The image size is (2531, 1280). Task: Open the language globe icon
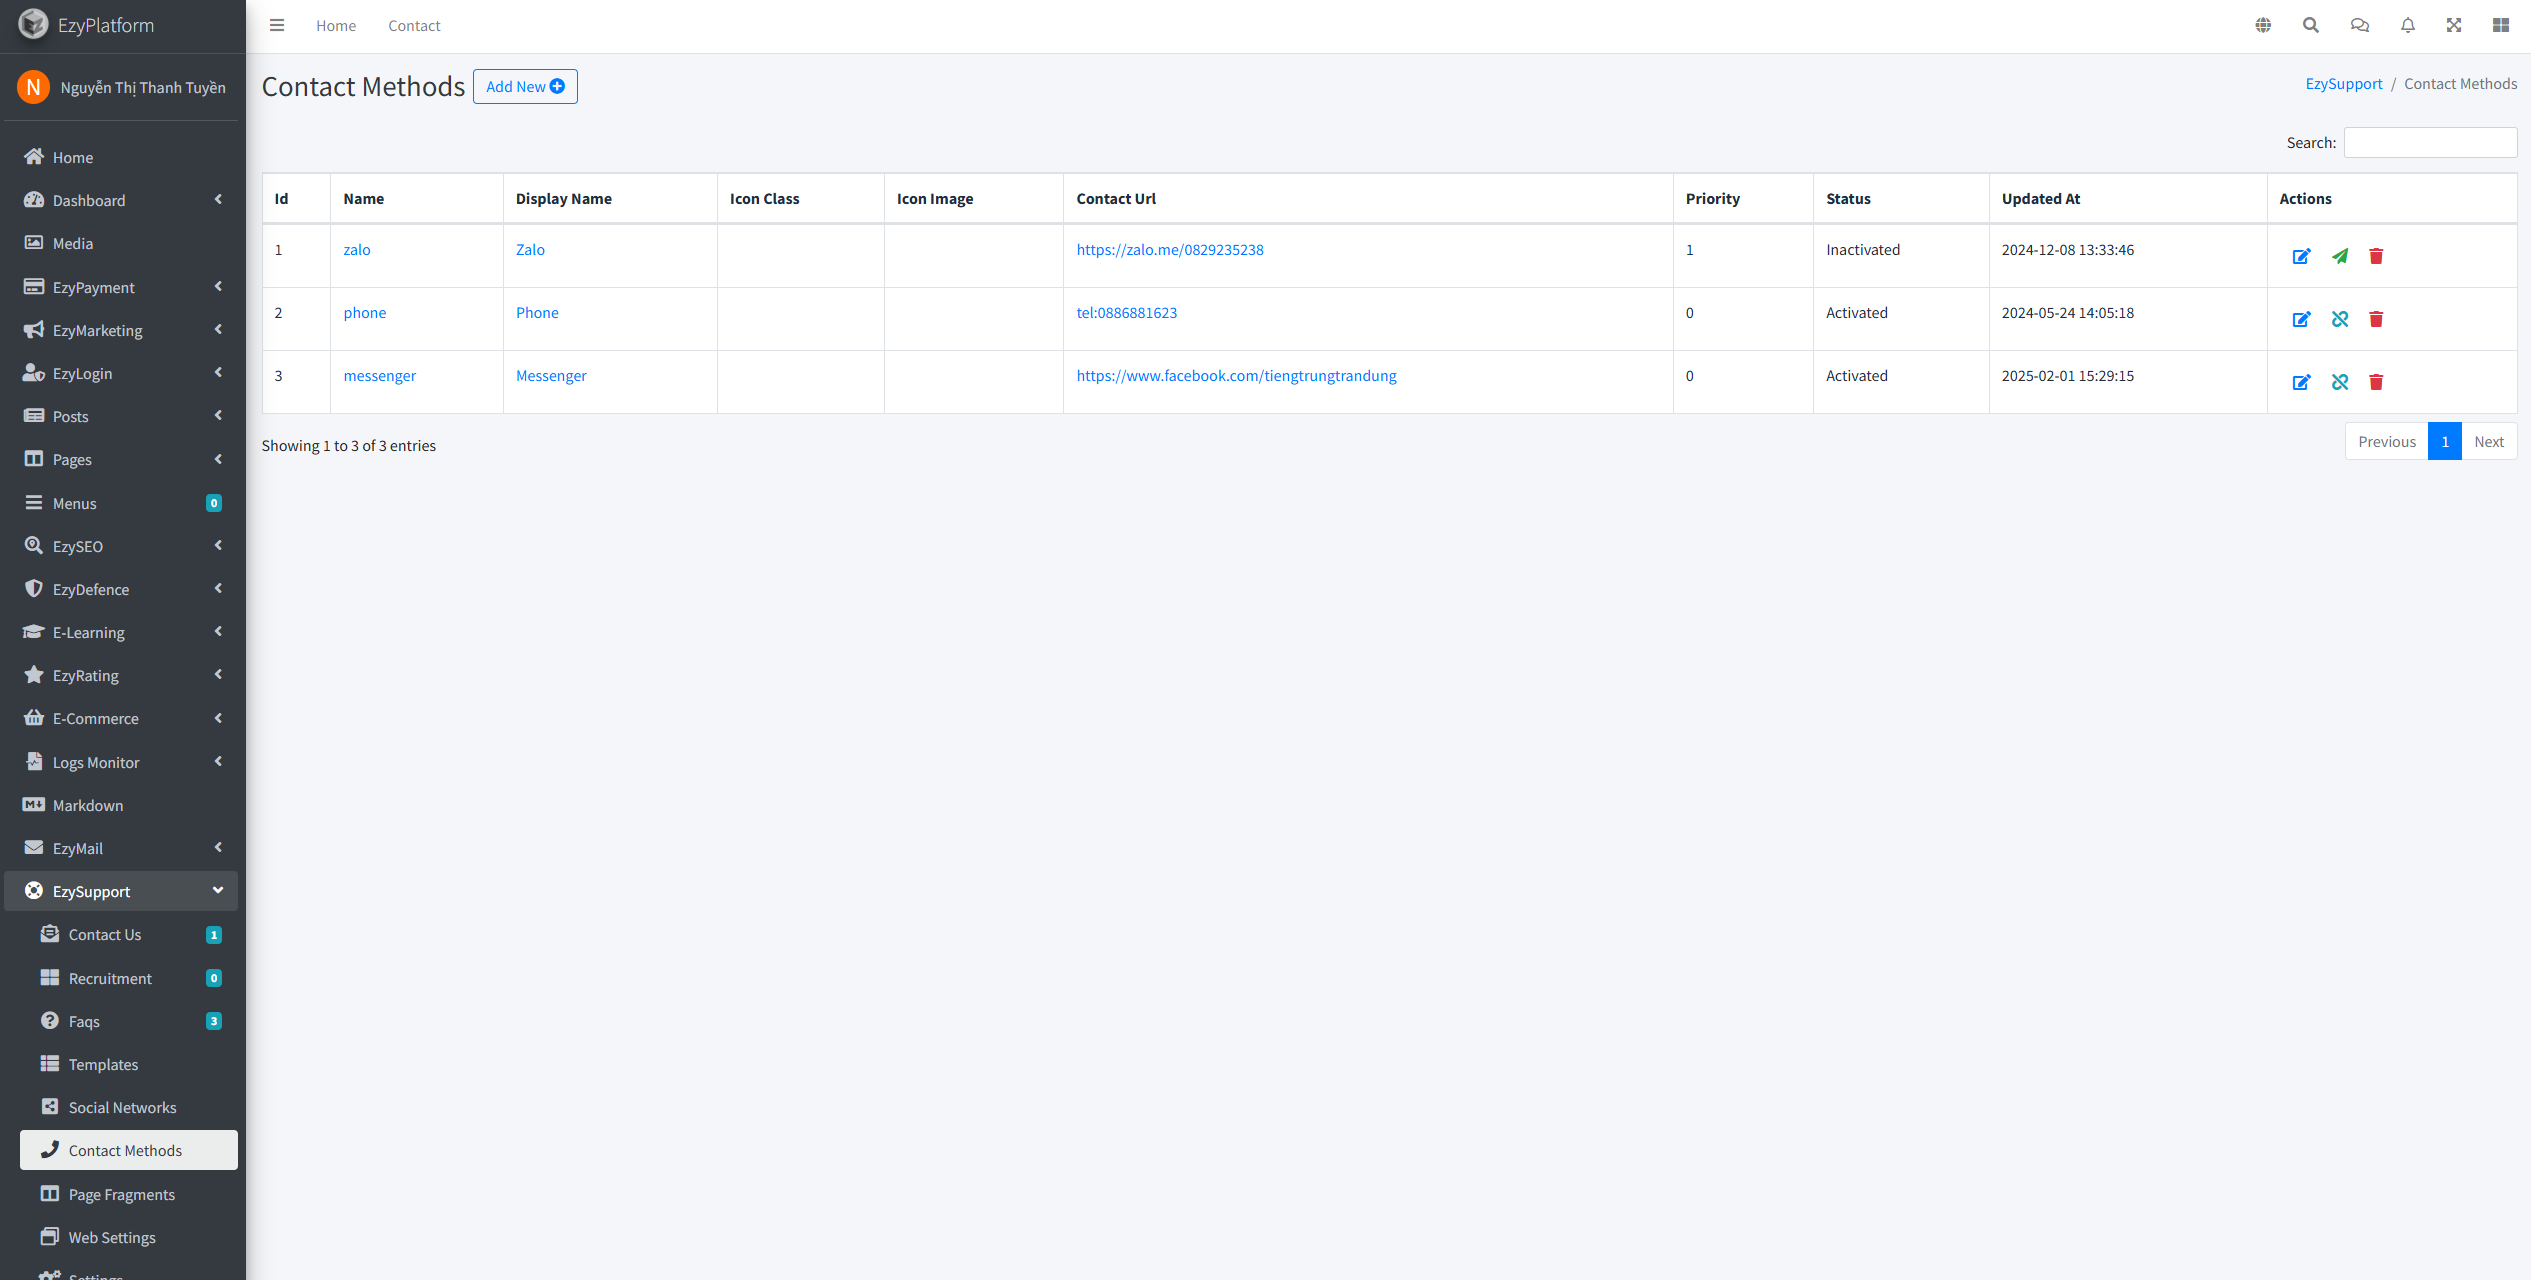(x=2263, y=25)
